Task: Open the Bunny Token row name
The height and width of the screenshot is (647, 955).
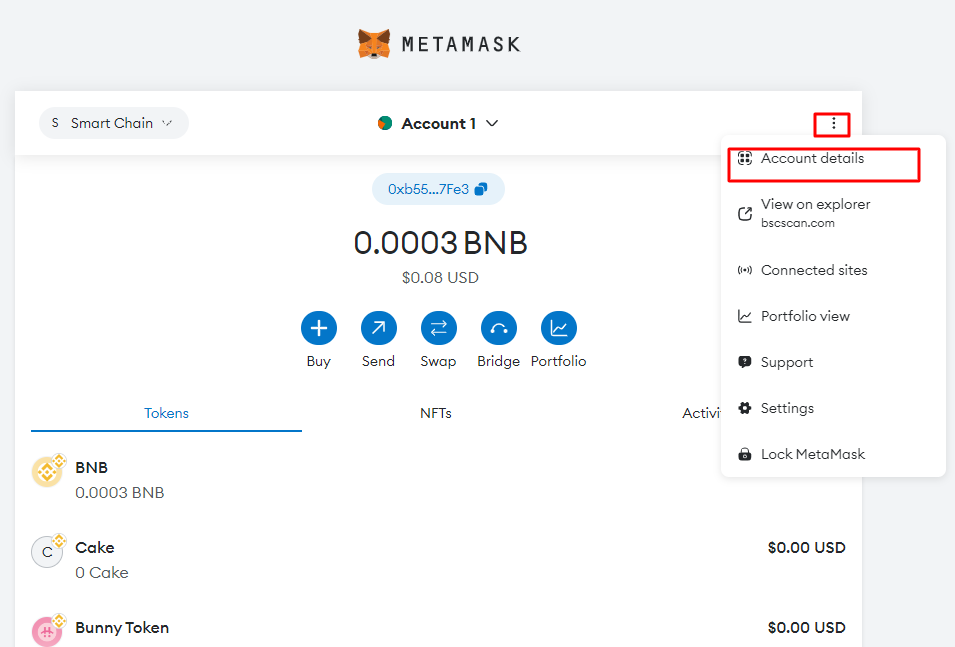Action: click(122, 628)
